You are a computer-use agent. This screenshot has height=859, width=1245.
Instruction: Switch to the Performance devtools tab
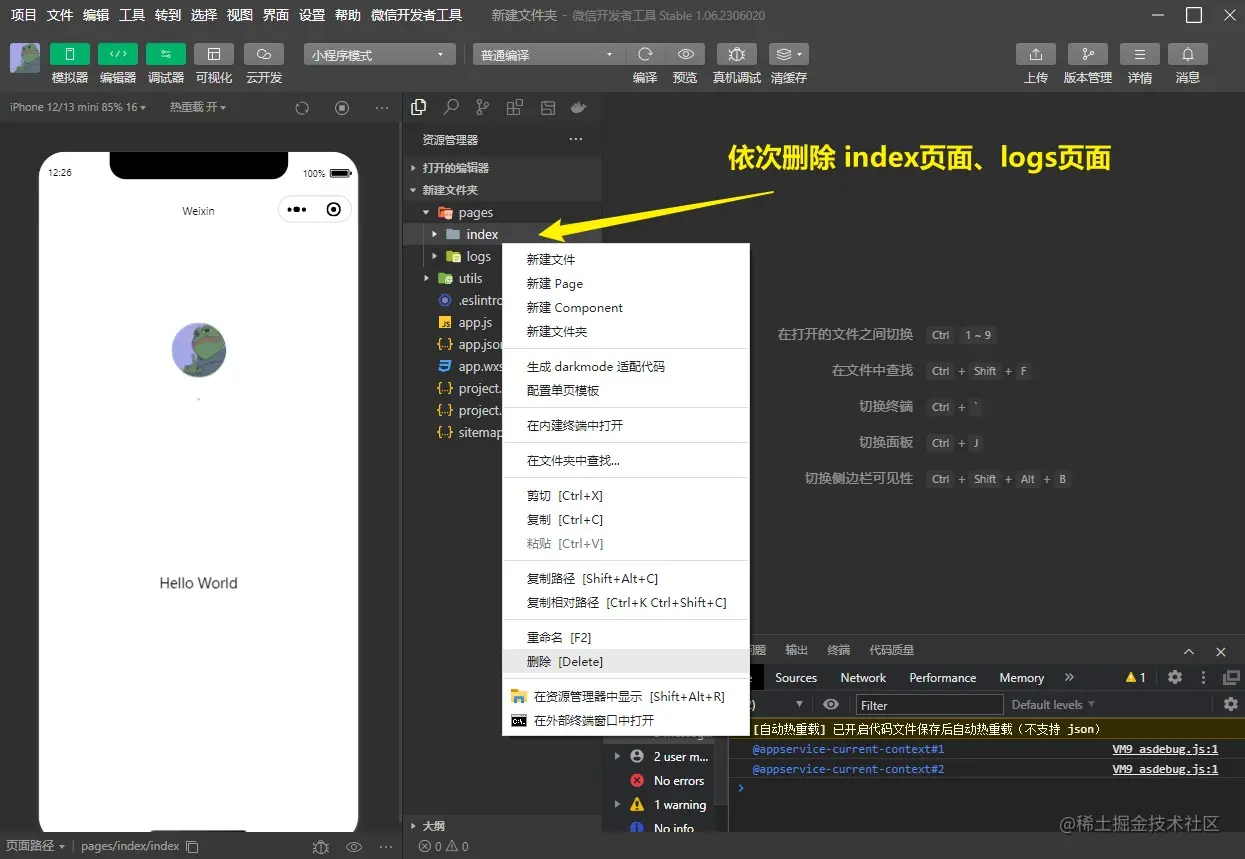pos(942,677)
